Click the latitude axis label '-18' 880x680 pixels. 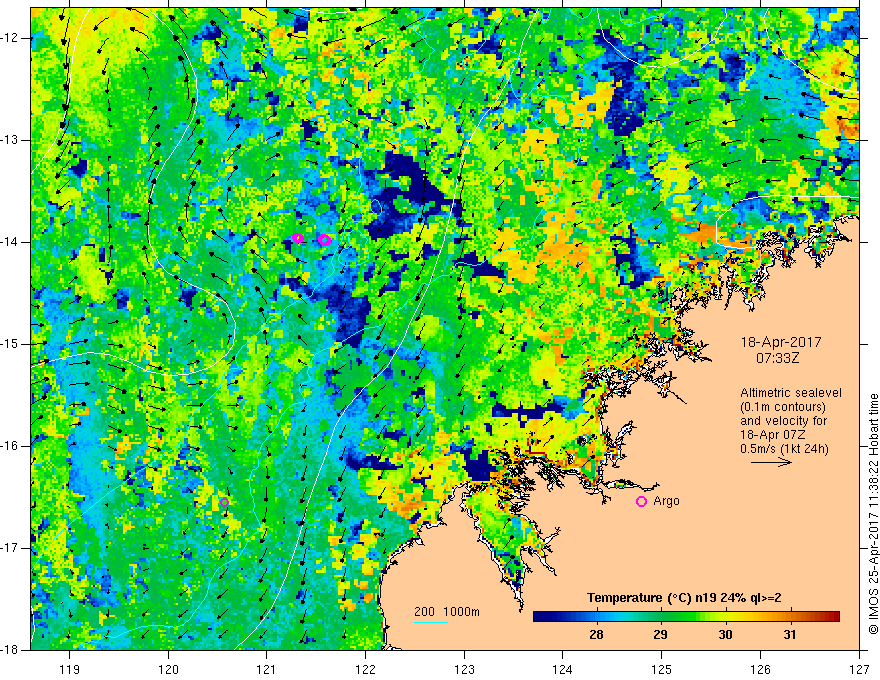click(x=11, y=650)
